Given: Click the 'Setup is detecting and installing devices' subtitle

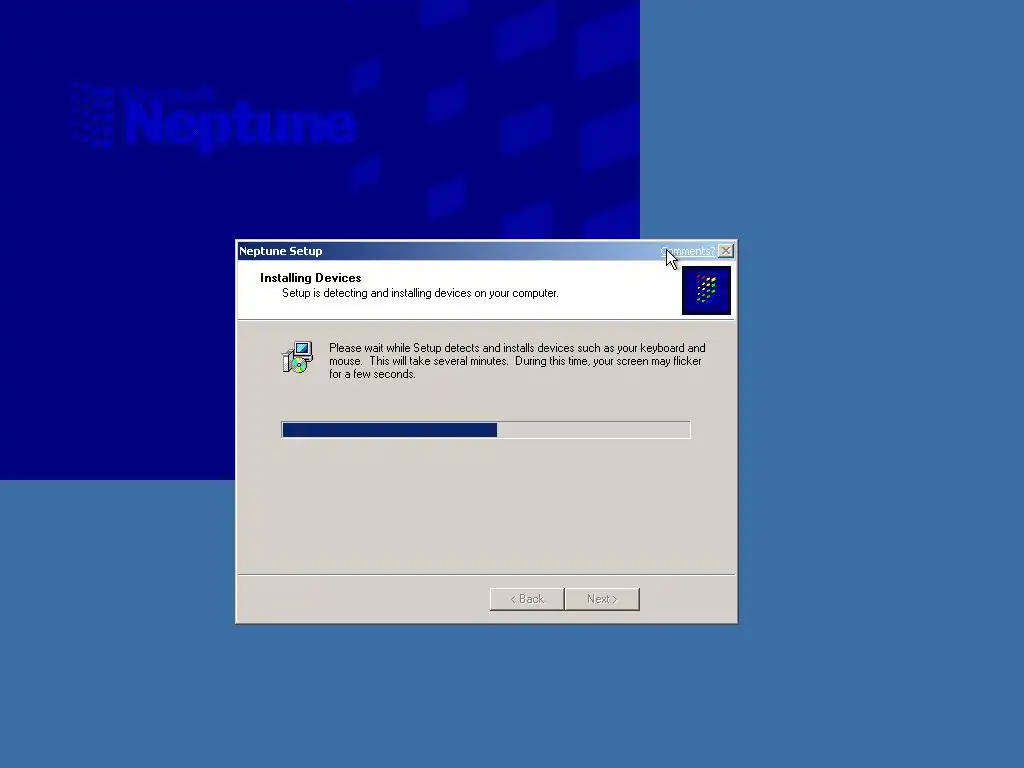Looking at the screenshot, I should click(x=420, y=293).
